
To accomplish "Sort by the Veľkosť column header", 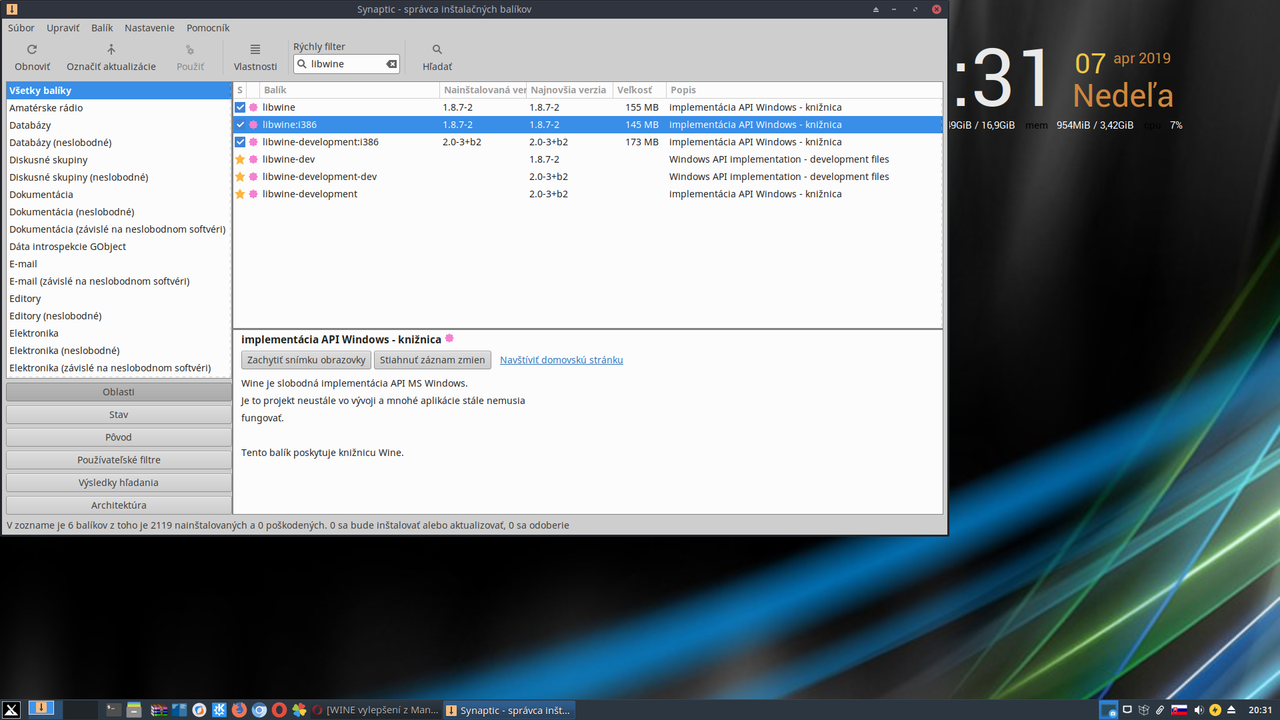I will [639, 90].
